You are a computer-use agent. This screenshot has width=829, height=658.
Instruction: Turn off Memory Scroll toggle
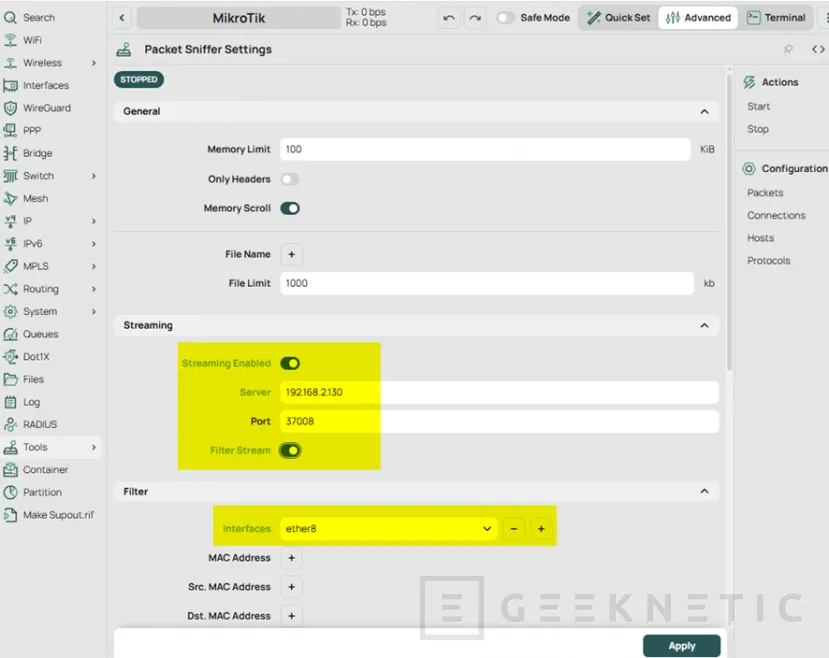(290, 208)
